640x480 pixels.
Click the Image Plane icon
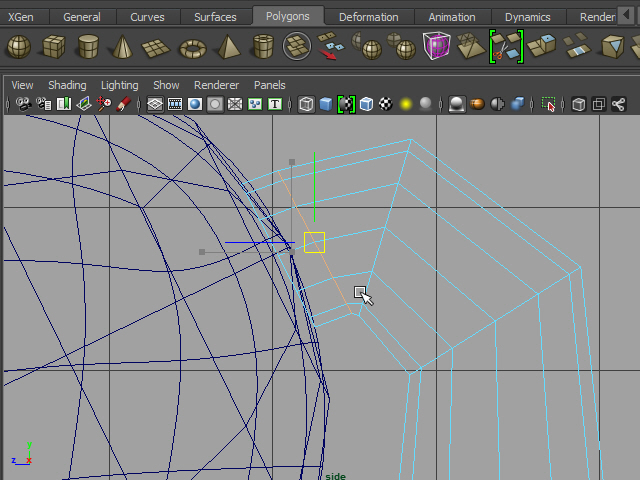(84, 104)
